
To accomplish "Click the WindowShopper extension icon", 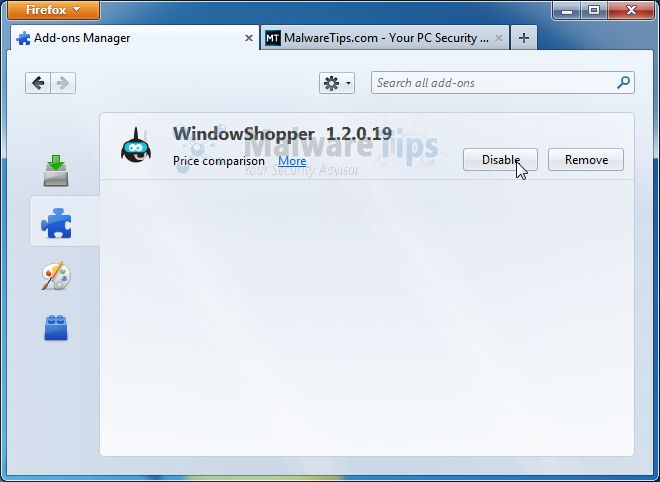I will [x=136, y=145].
